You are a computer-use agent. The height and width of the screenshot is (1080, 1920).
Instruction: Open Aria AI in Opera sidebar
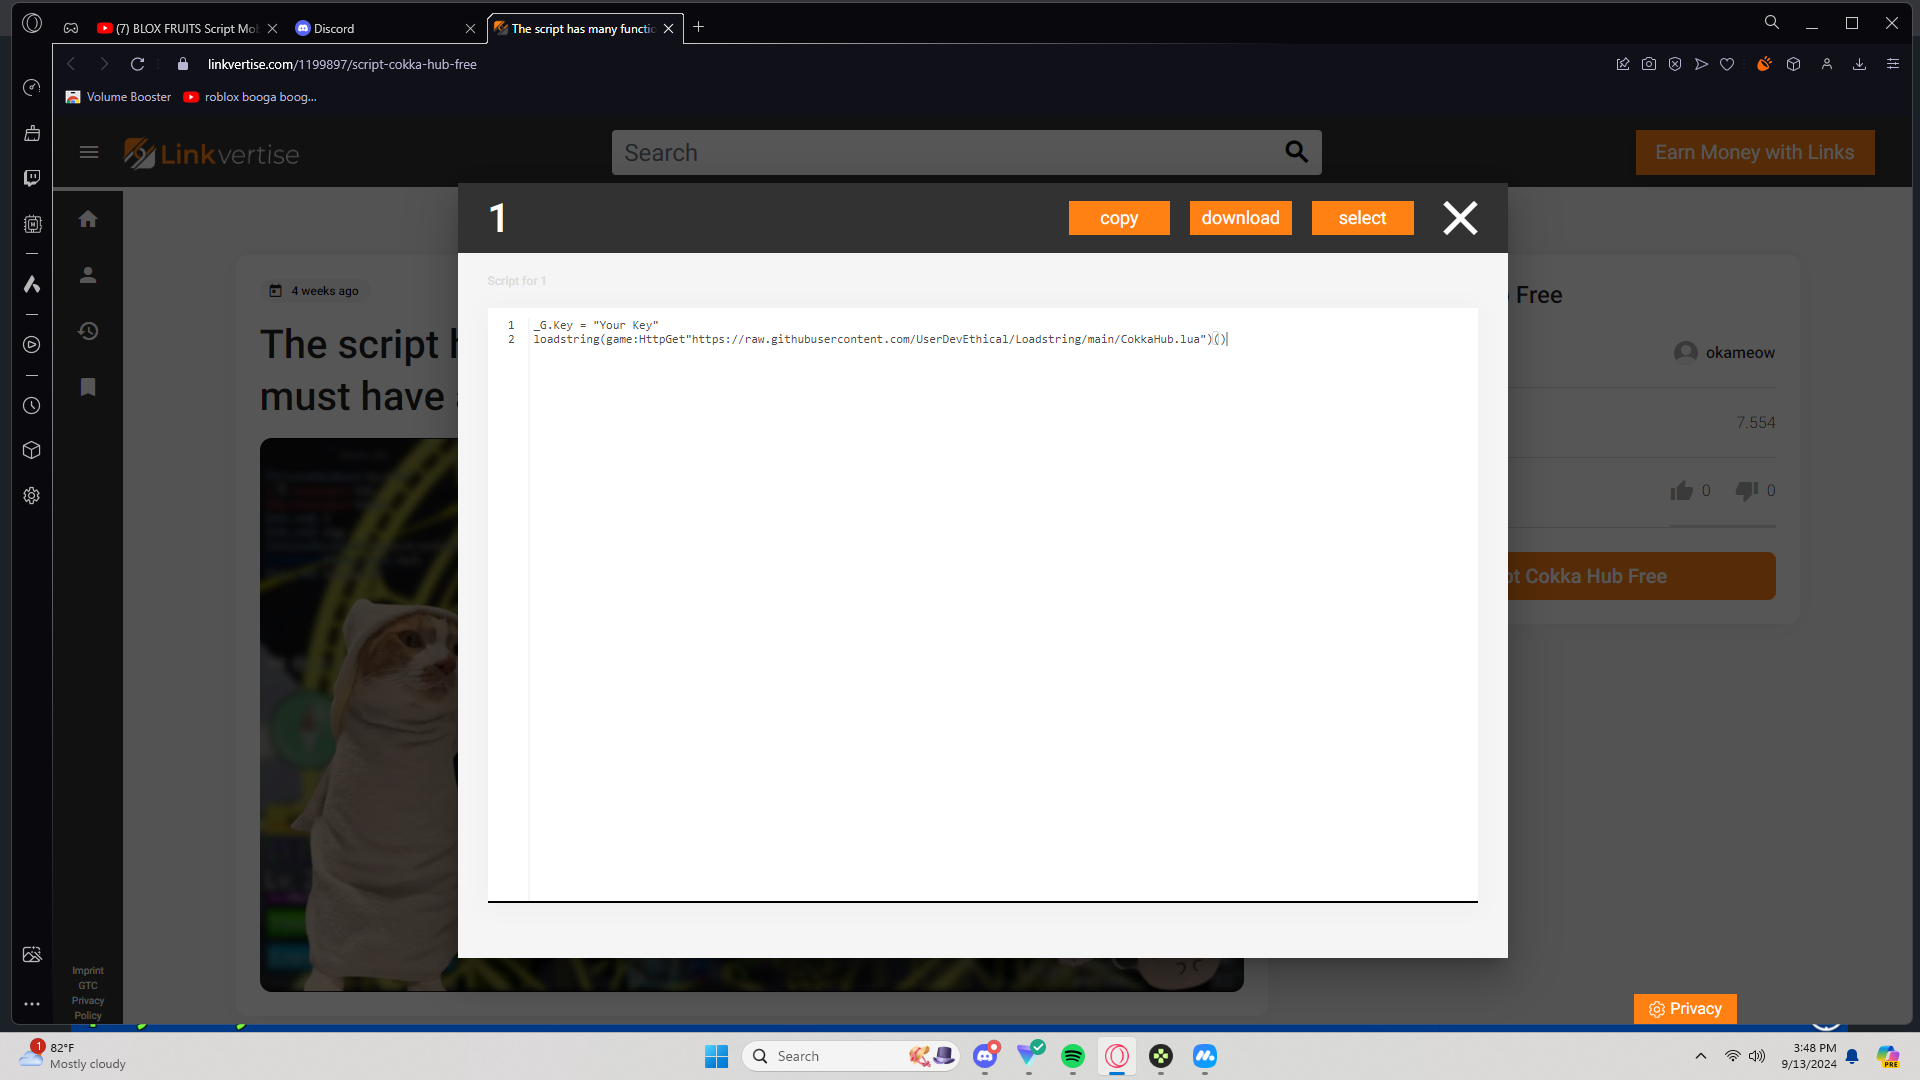click(x=32, y=284)
